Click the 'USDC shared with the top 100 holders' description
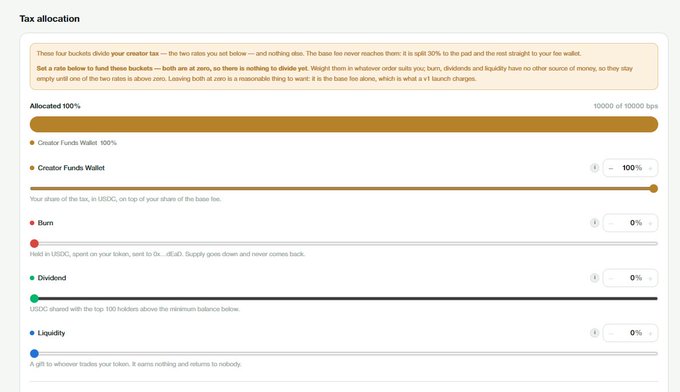Screen dimensions: 680x392 [135, 309]
